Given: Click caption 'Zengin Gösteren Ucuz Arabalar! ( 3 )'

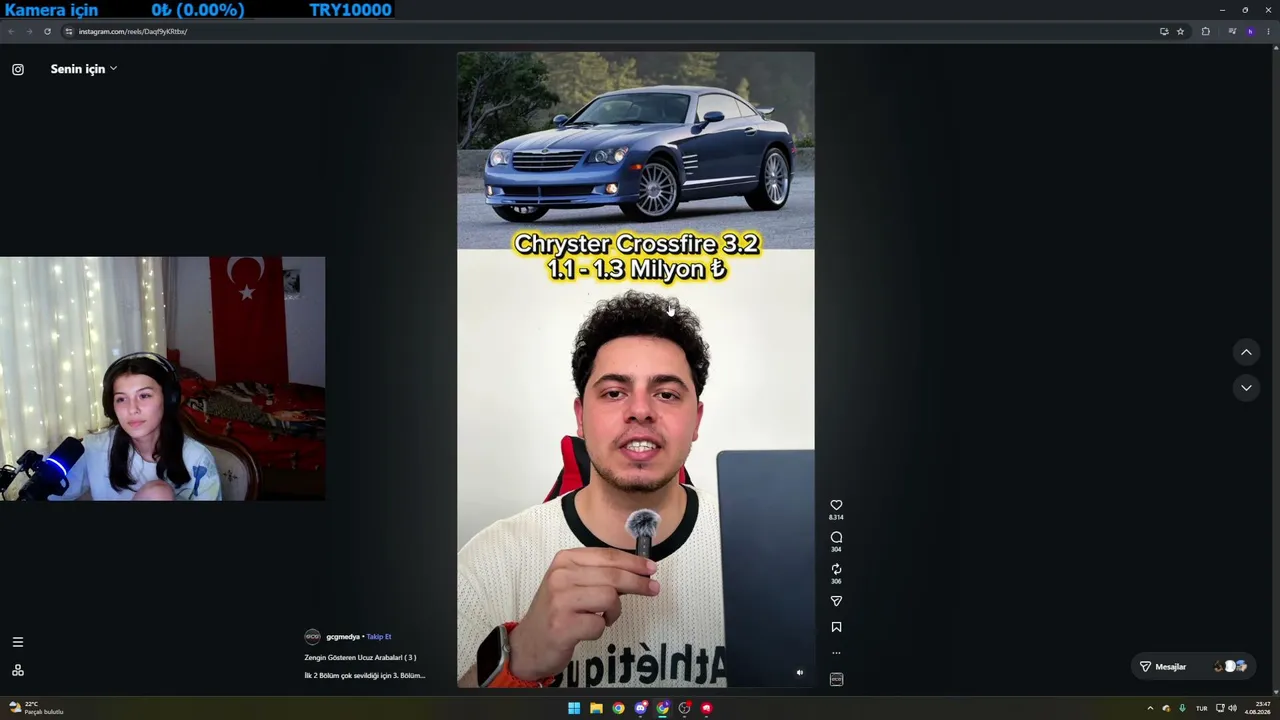Looking at the screenshot, I should click(360, 657).
